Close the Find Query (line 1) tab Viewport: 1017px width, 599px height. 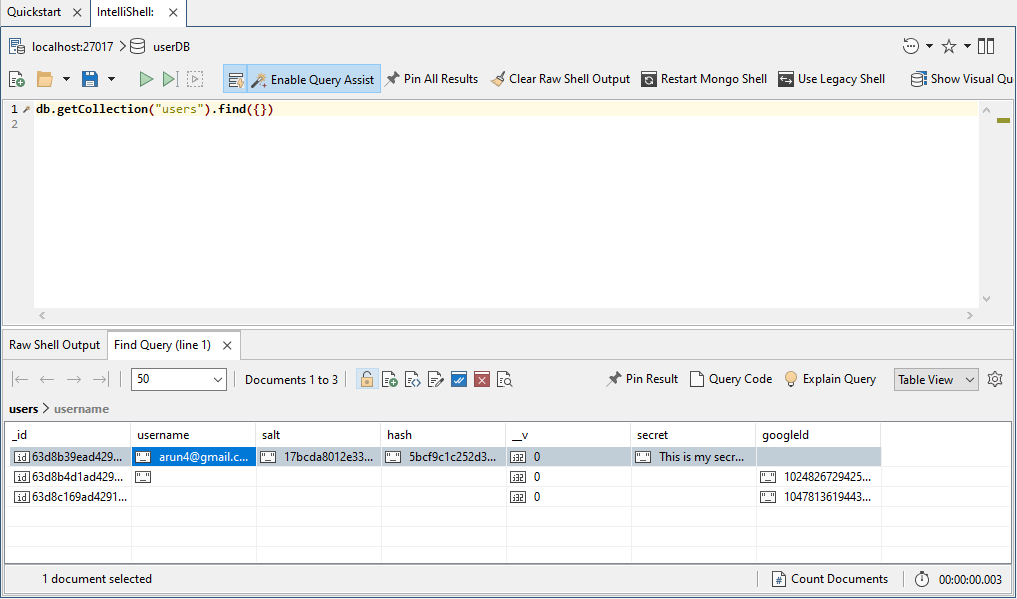click(x=227, y=346)
